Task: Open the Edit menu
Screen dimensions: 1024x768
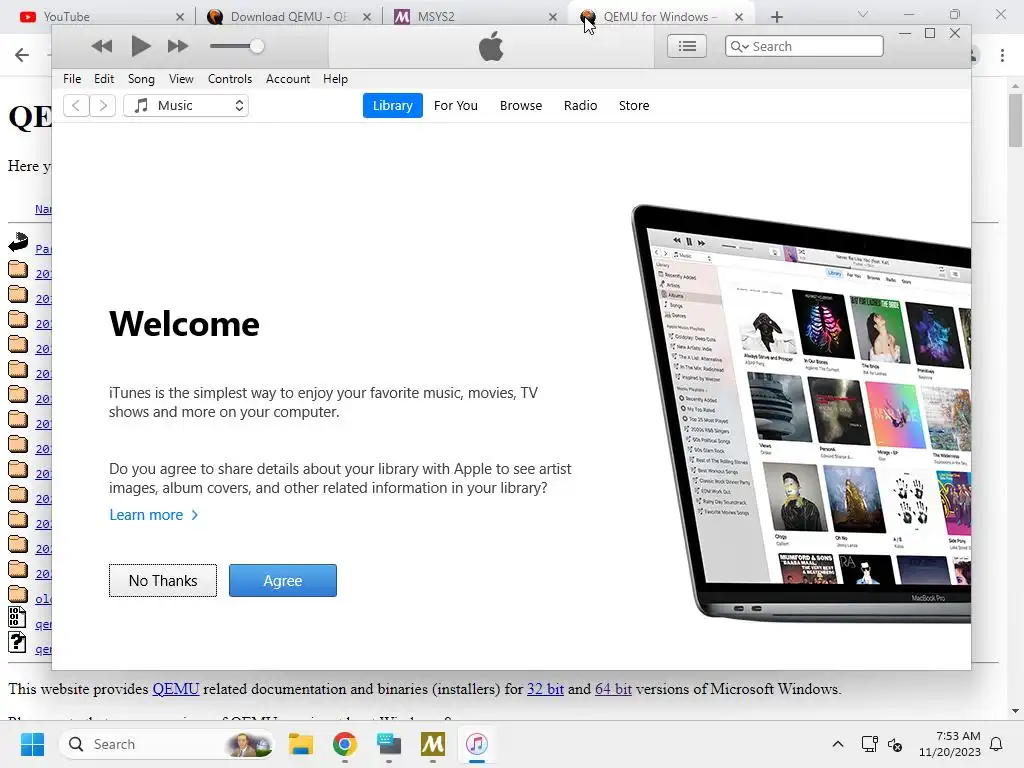Action: click(x=104, y=79)
